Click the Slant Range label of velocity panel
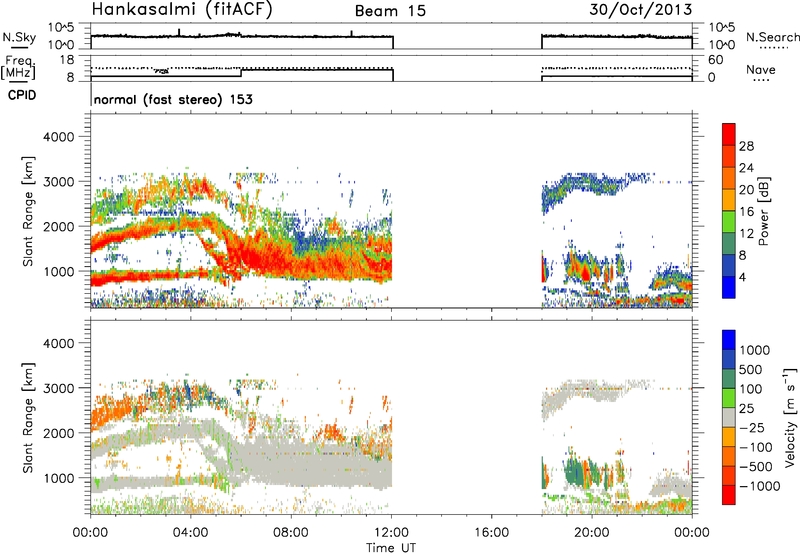 point(28,418)
